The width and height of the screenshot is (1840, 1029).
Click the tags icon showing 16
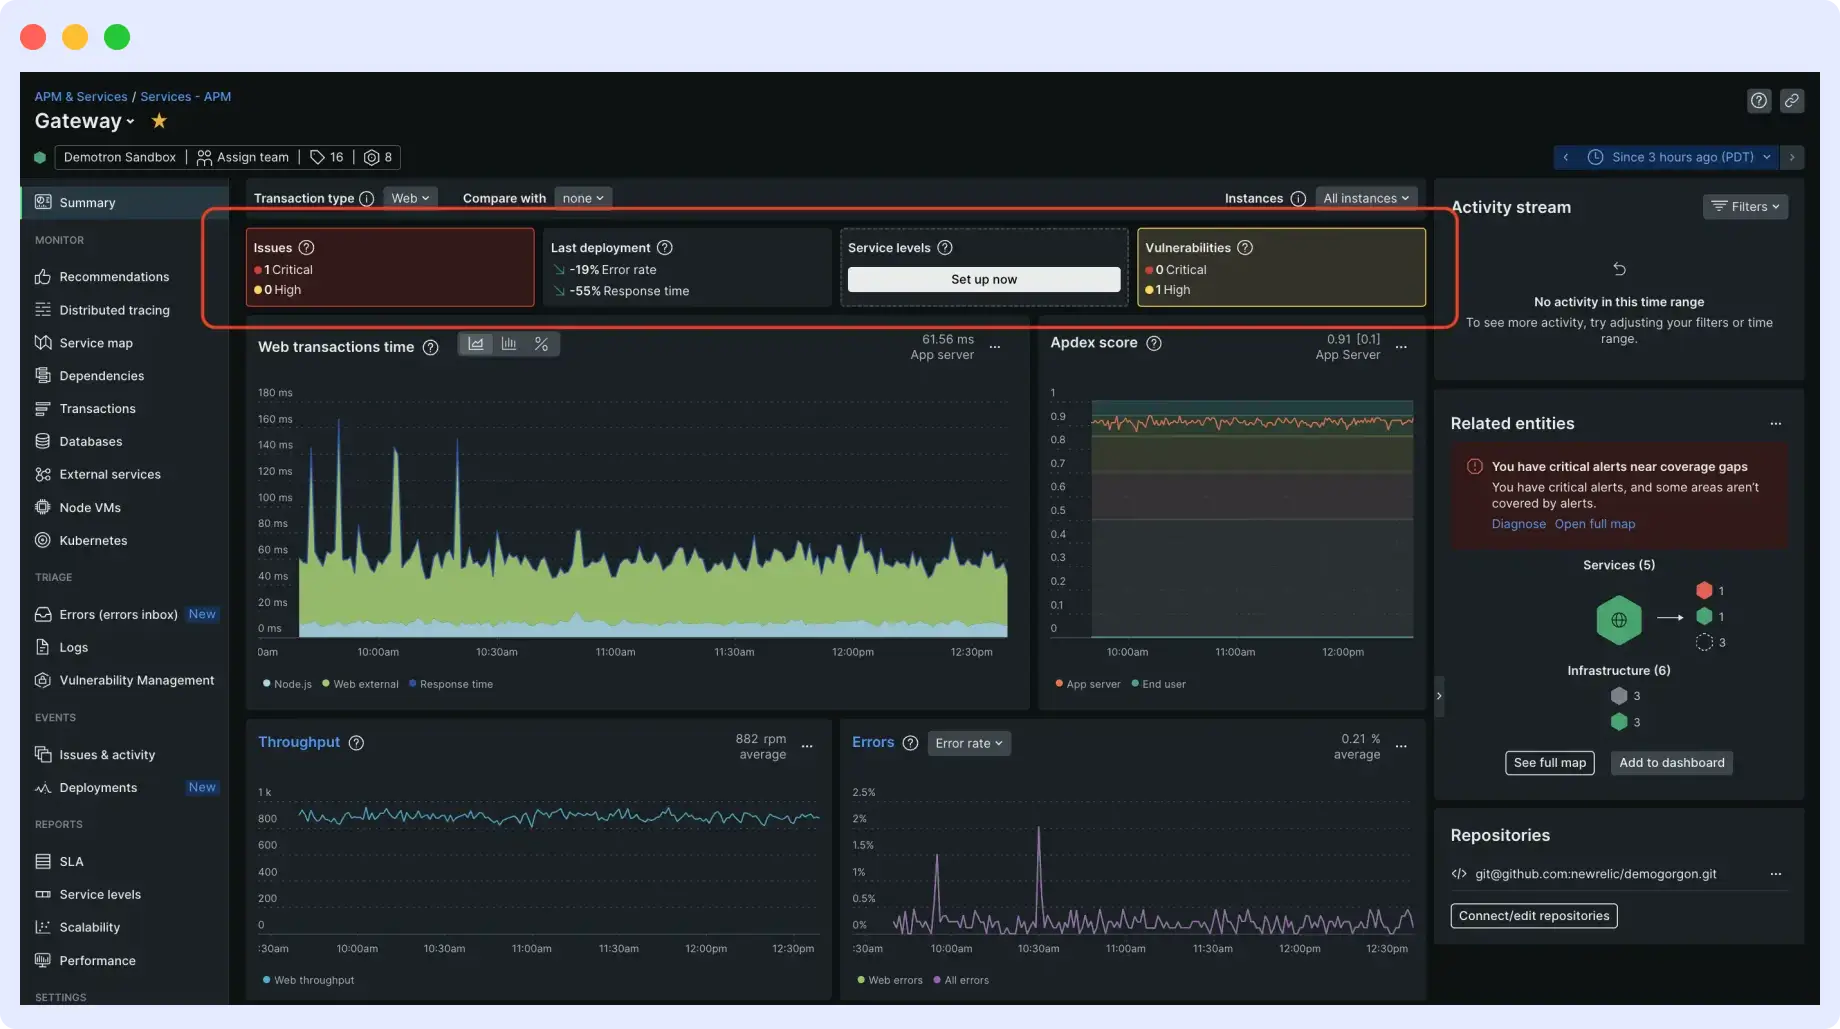327,157
